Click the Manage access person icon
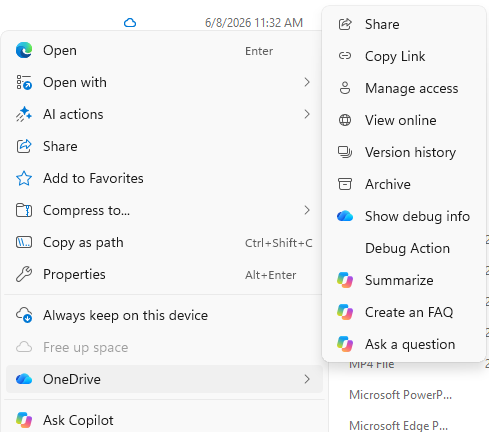Viewport: 489px width, 432px height. point(345,88)
